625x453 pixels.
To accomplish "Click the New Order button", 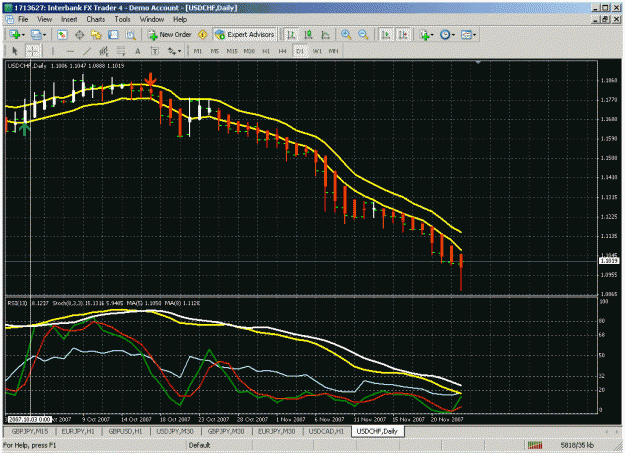I will (170, 35).
